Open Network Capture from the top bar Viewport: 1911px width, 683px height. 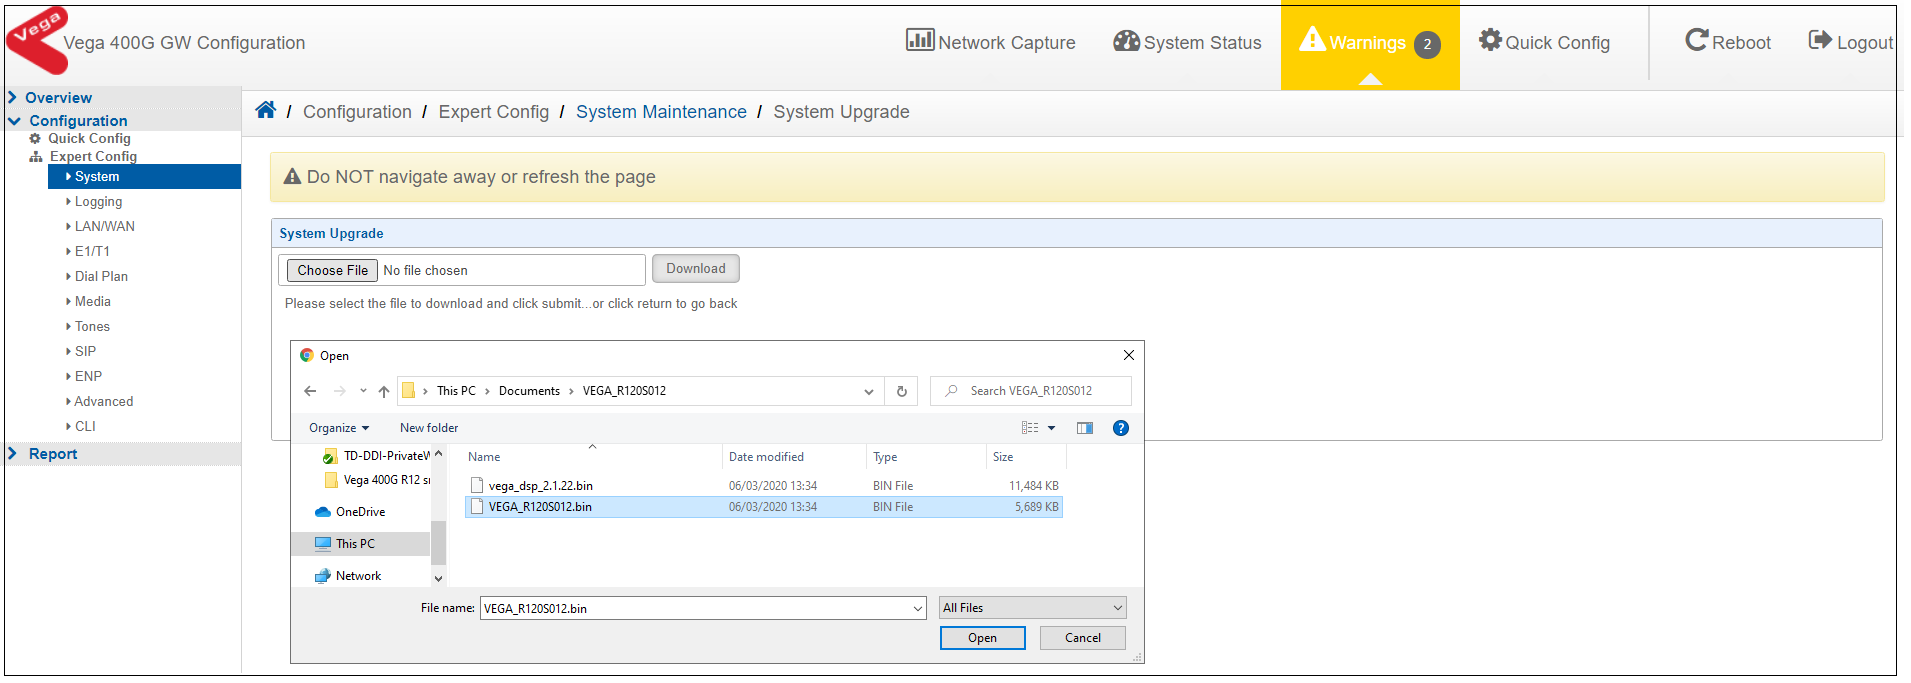(x=990, y=42)
